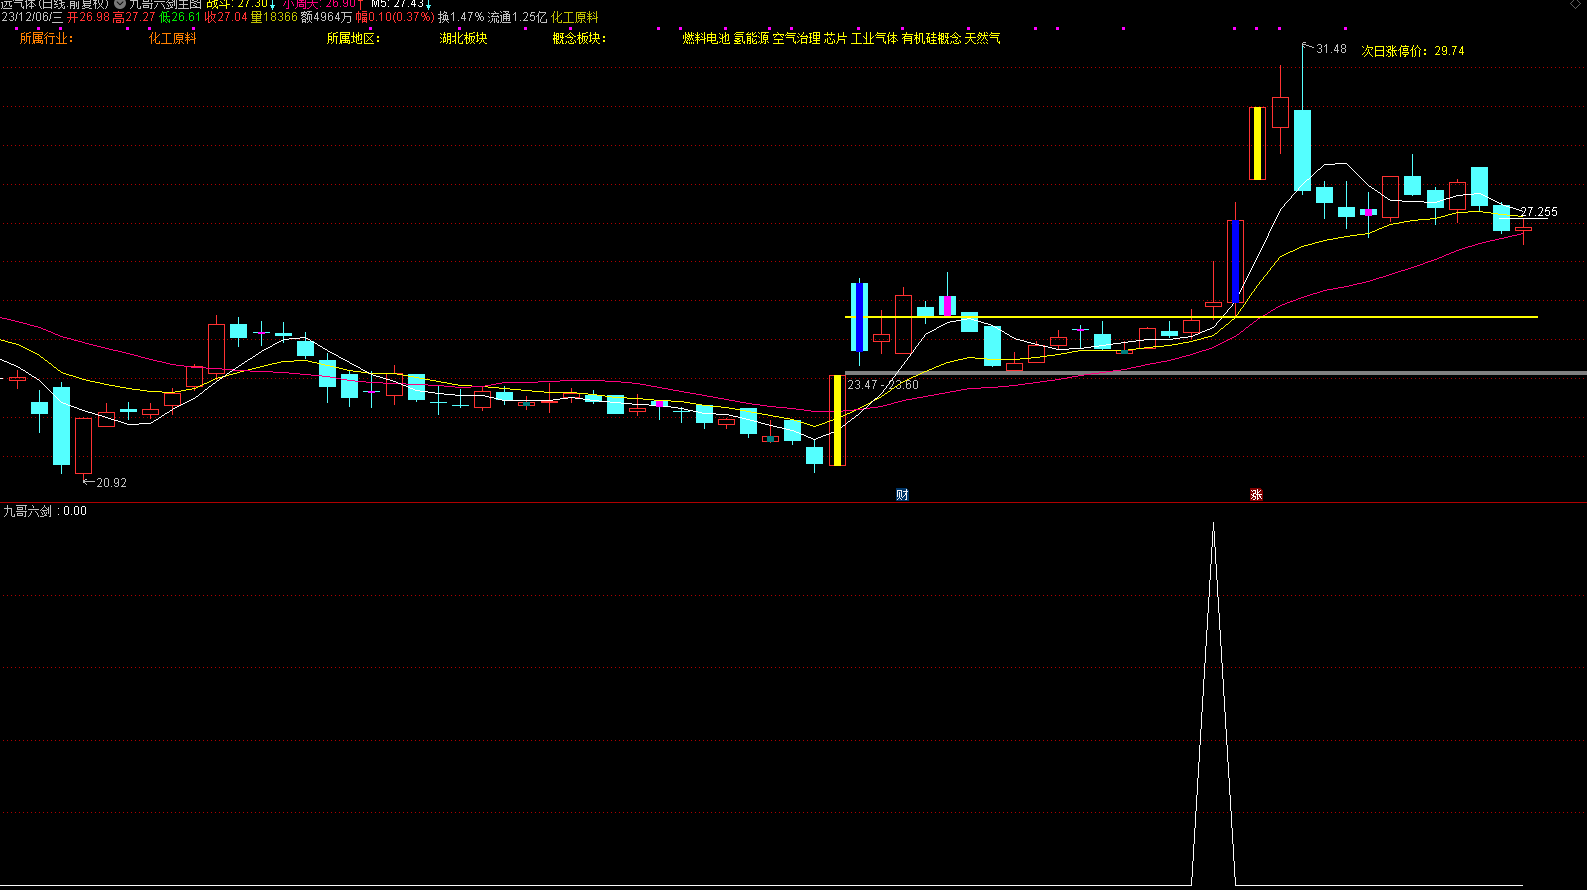Click the 23.47 - 23.60 gap range label

883,385
